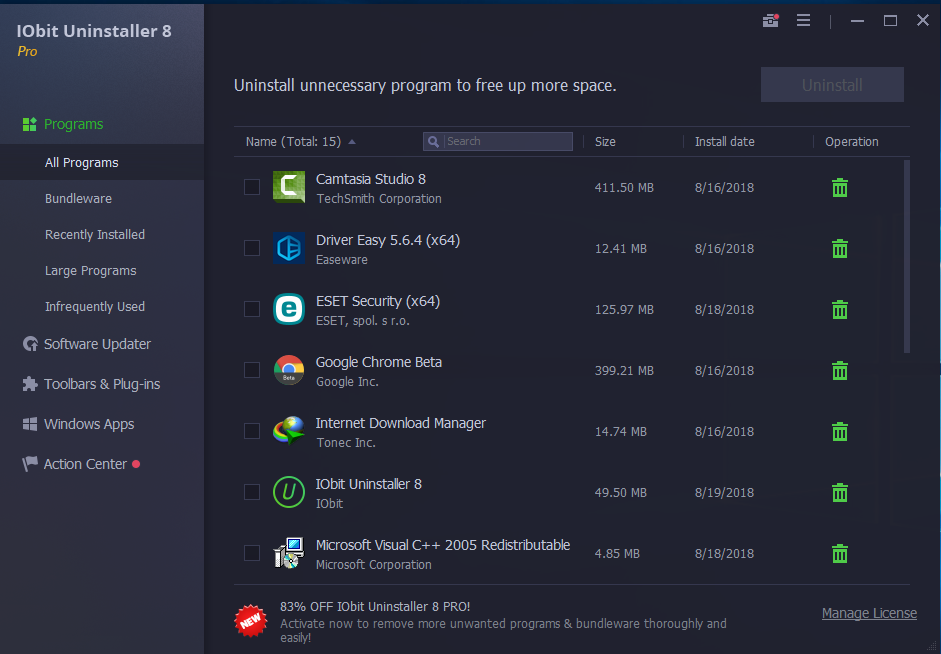This screenshot has height=654, width=941.
Task: Click the Uninstall button
Action: tap(832, 85)
